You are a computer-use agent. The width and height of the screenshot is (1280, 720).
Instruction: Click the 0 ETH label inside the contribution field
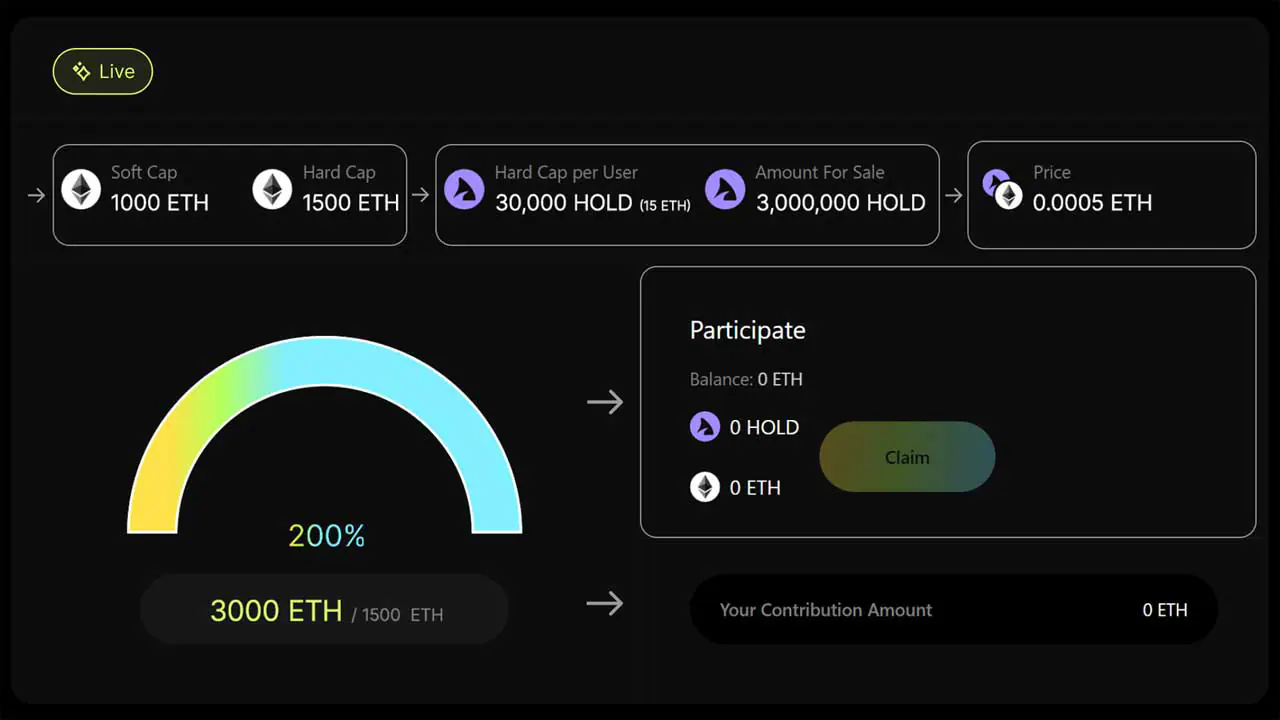pyautogui.click(x=1164, y=610)
